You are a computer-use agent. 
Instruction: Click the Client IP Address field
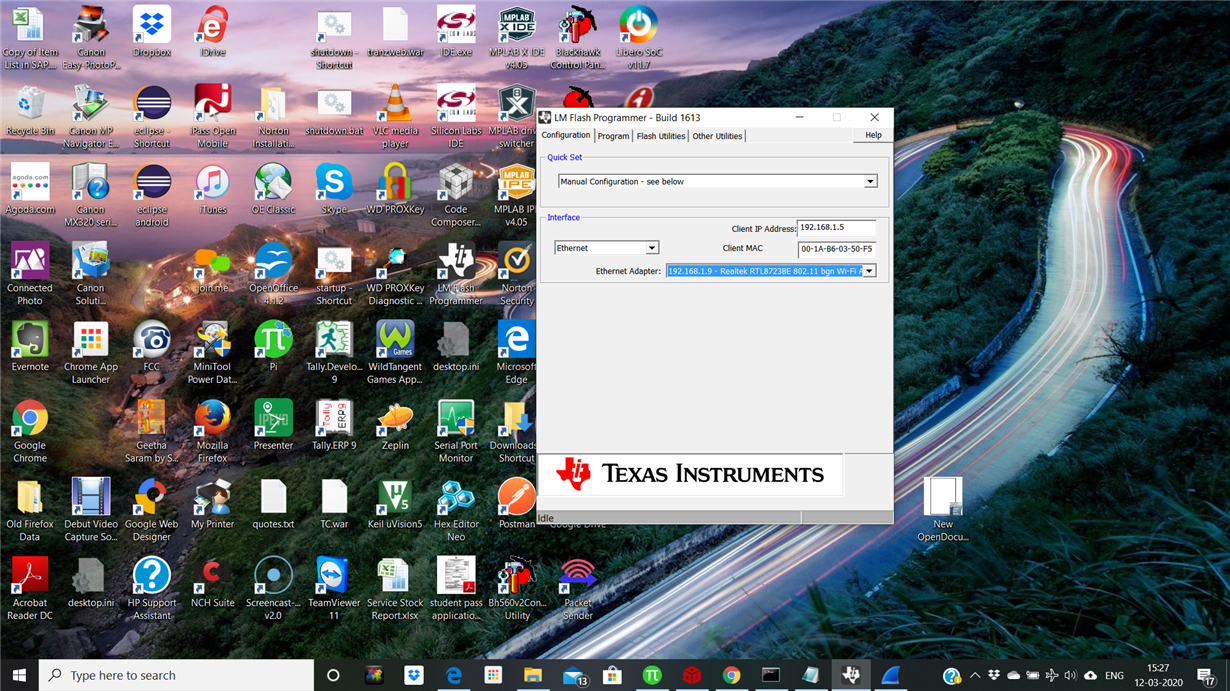click(836, 228)
